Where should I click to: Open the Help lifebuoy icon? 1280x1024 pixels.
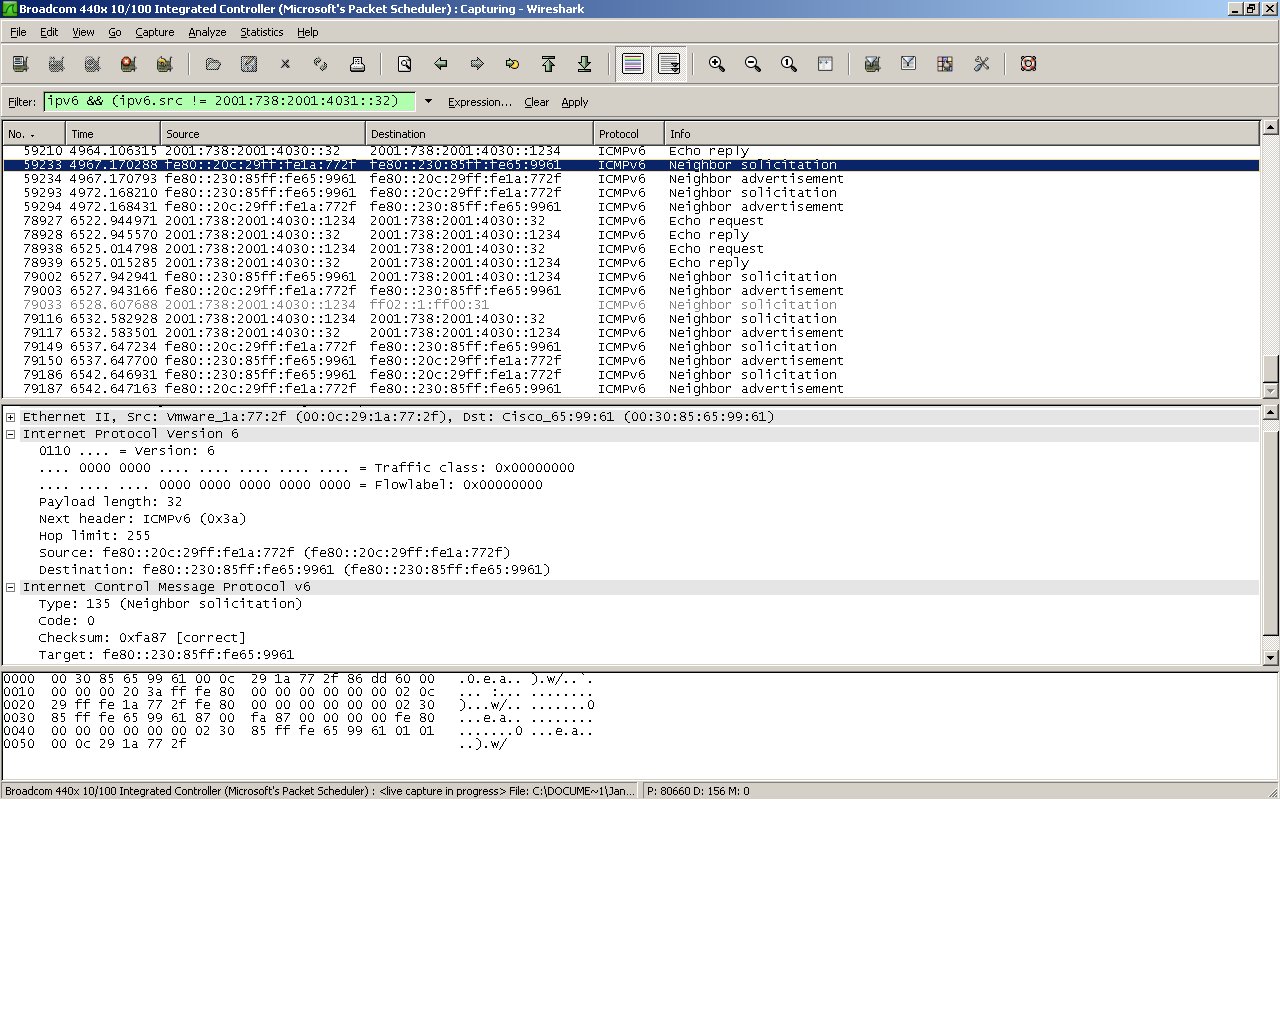pos(1028,64)
